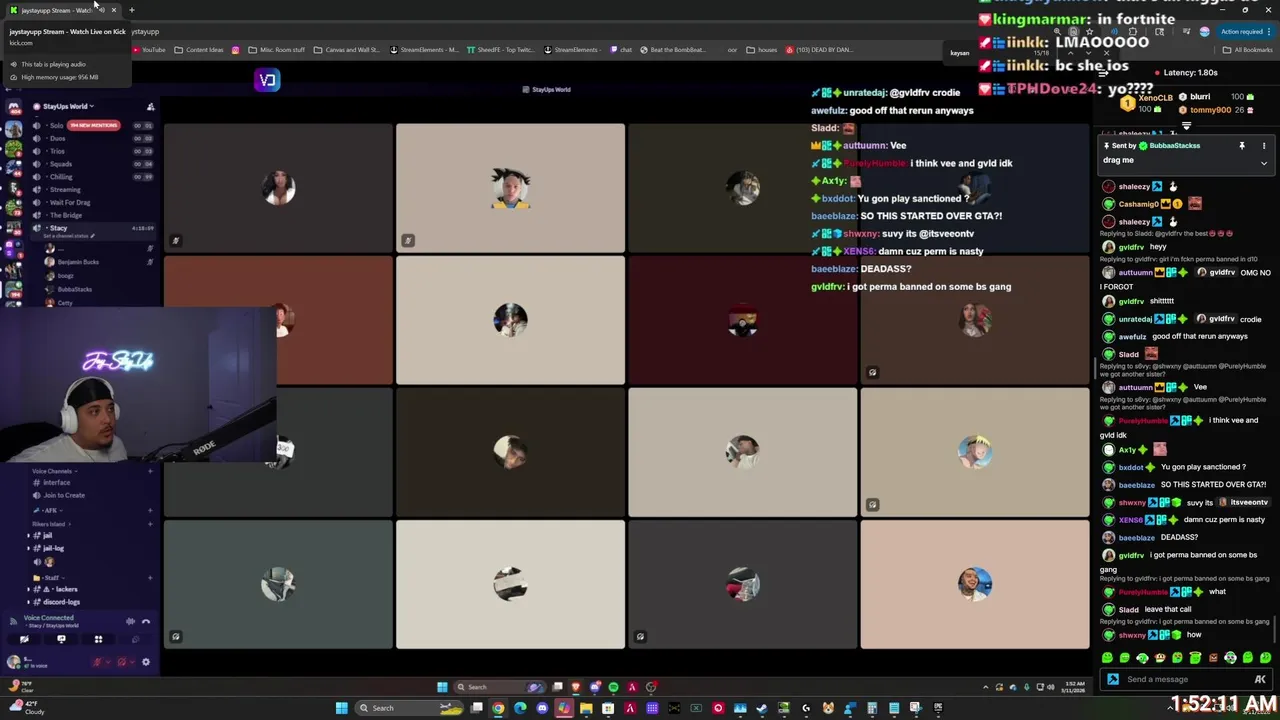Open Windows Start button on outer taskbar

pyautogui.click(x=341, y=708)
